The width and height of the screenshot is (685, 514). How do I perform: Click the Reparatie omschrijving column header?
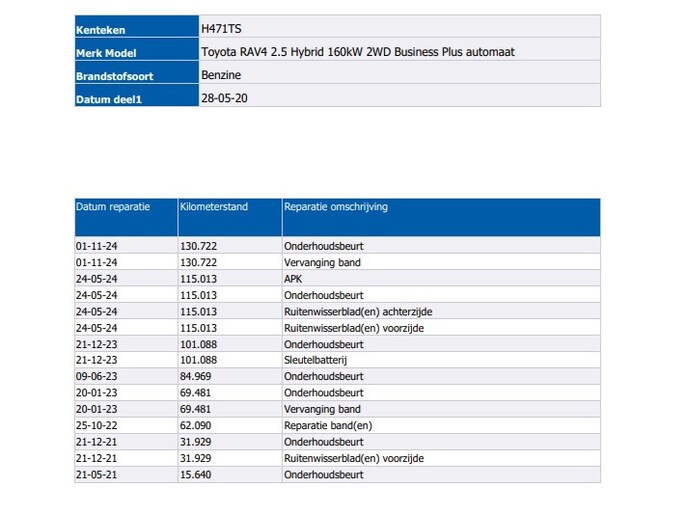336,207
